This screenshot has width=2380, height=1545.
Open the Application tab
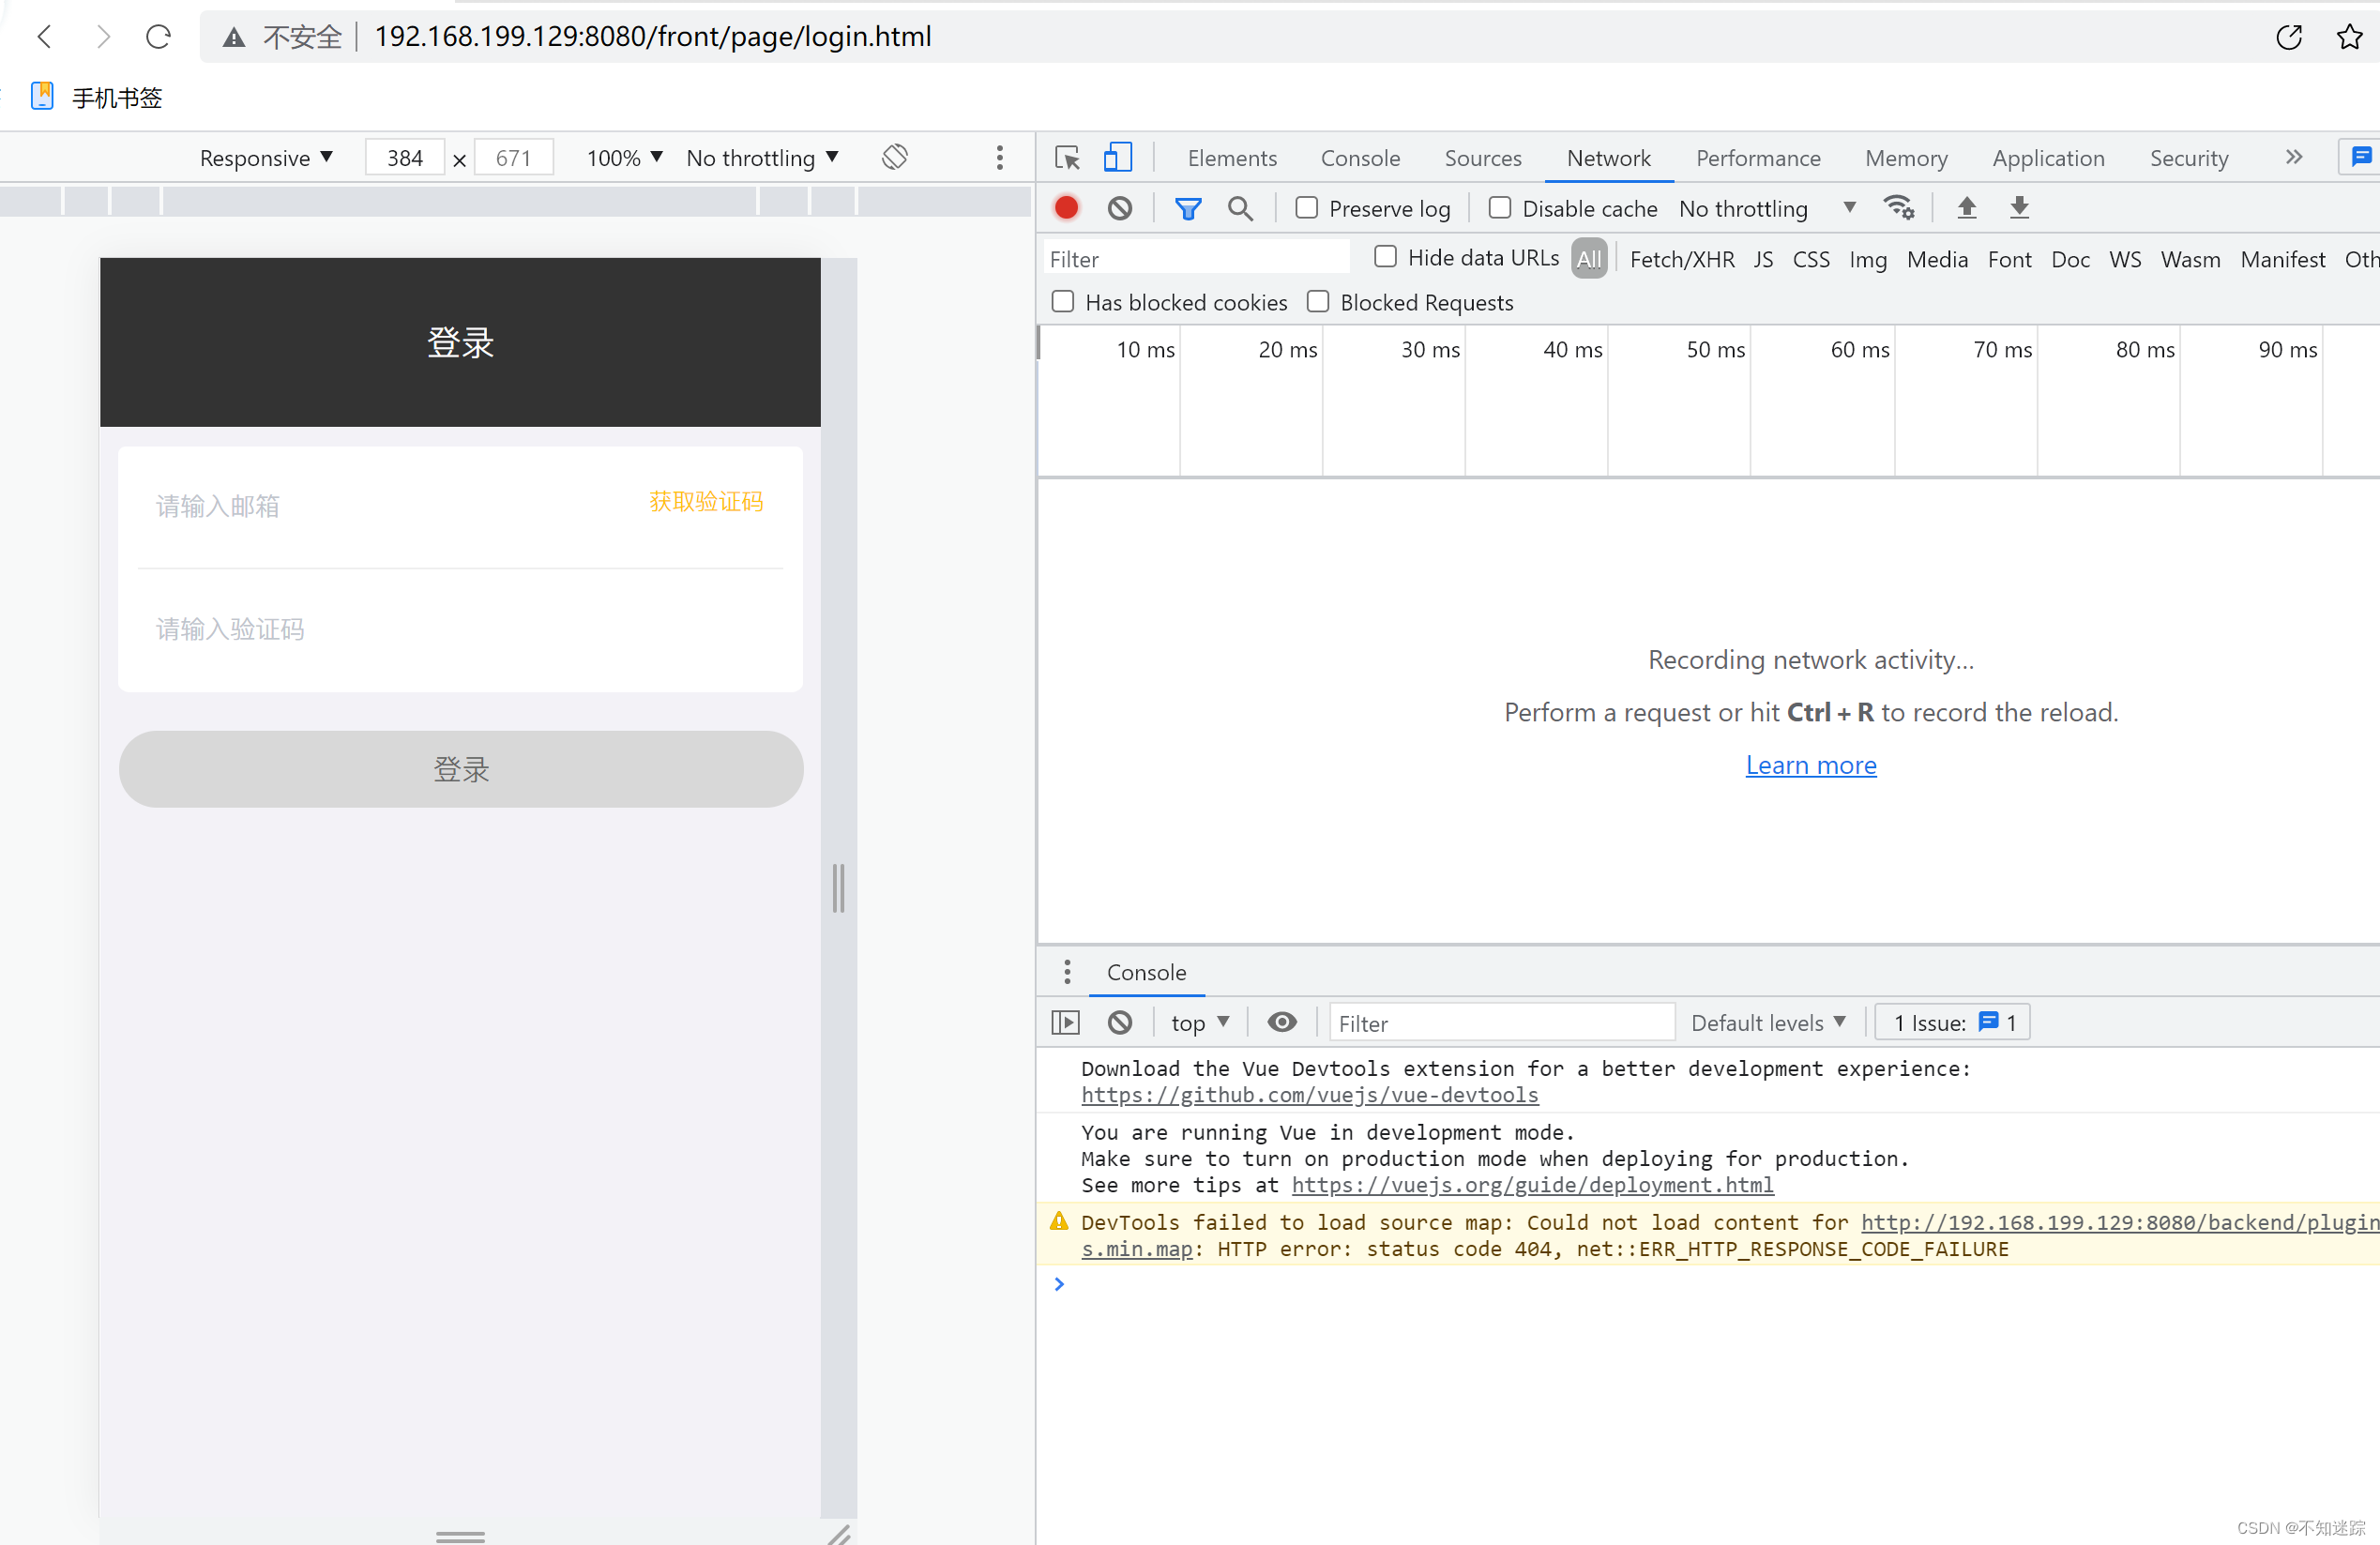(2047, 158)
